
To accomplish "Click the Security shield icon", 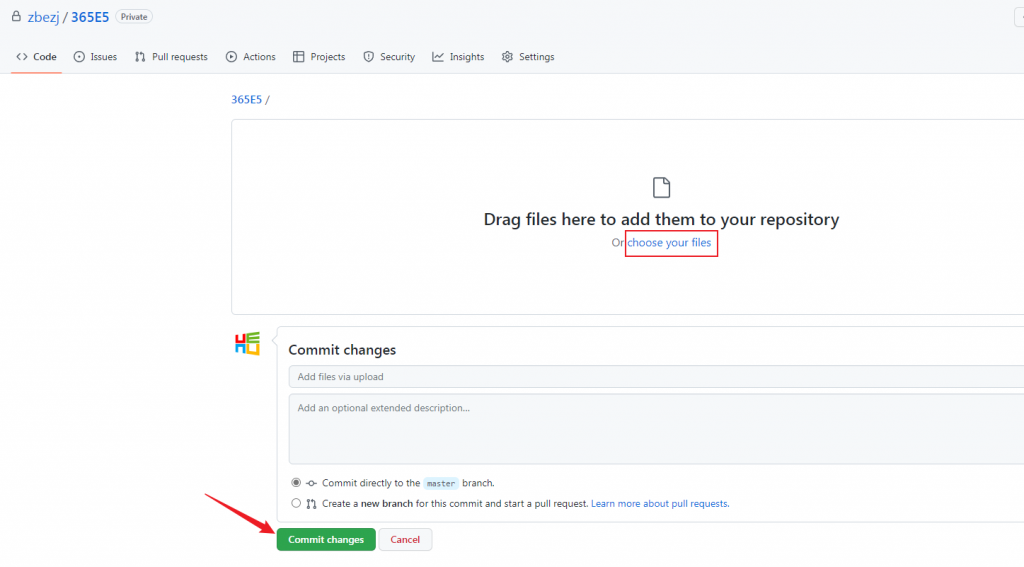I will 369,57.
